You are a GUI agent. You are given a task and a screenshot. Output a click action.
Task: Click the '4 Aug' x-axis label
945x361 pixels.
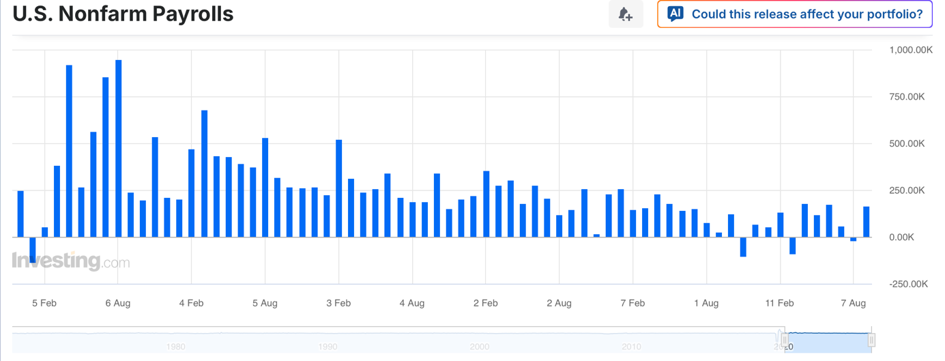coord(412,303)
